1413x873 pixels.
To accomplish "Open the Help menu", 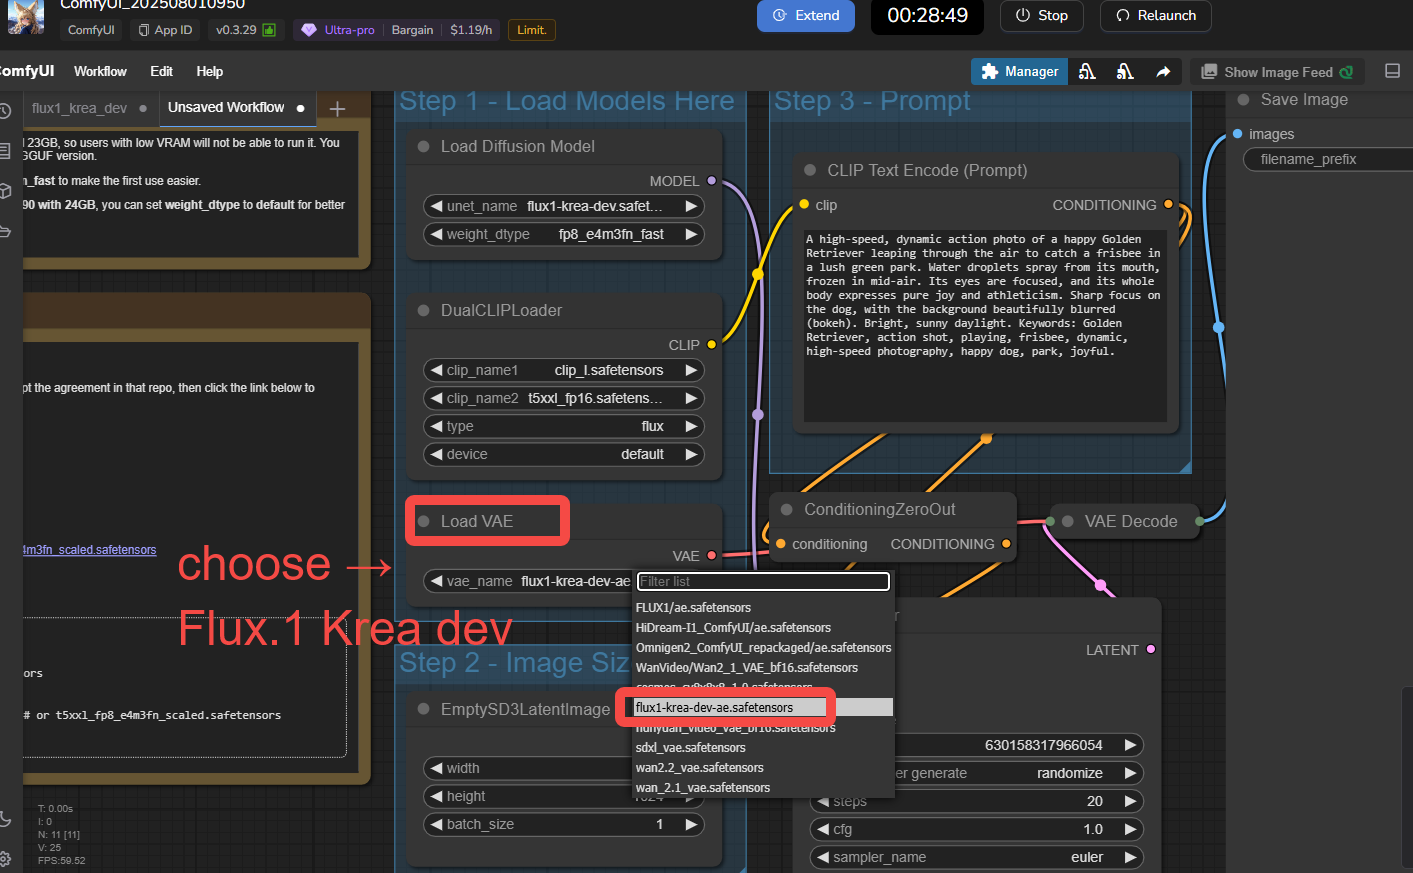I will 209,71.
